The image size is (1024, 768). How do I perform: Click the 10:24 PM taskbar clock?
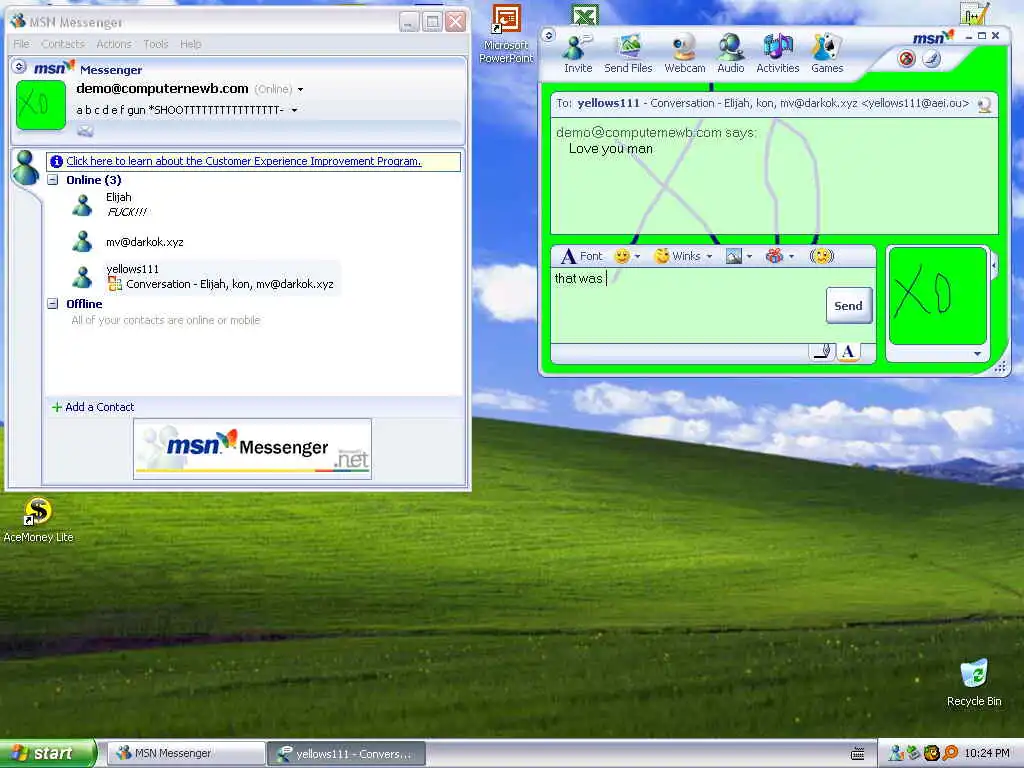(987, 754)
